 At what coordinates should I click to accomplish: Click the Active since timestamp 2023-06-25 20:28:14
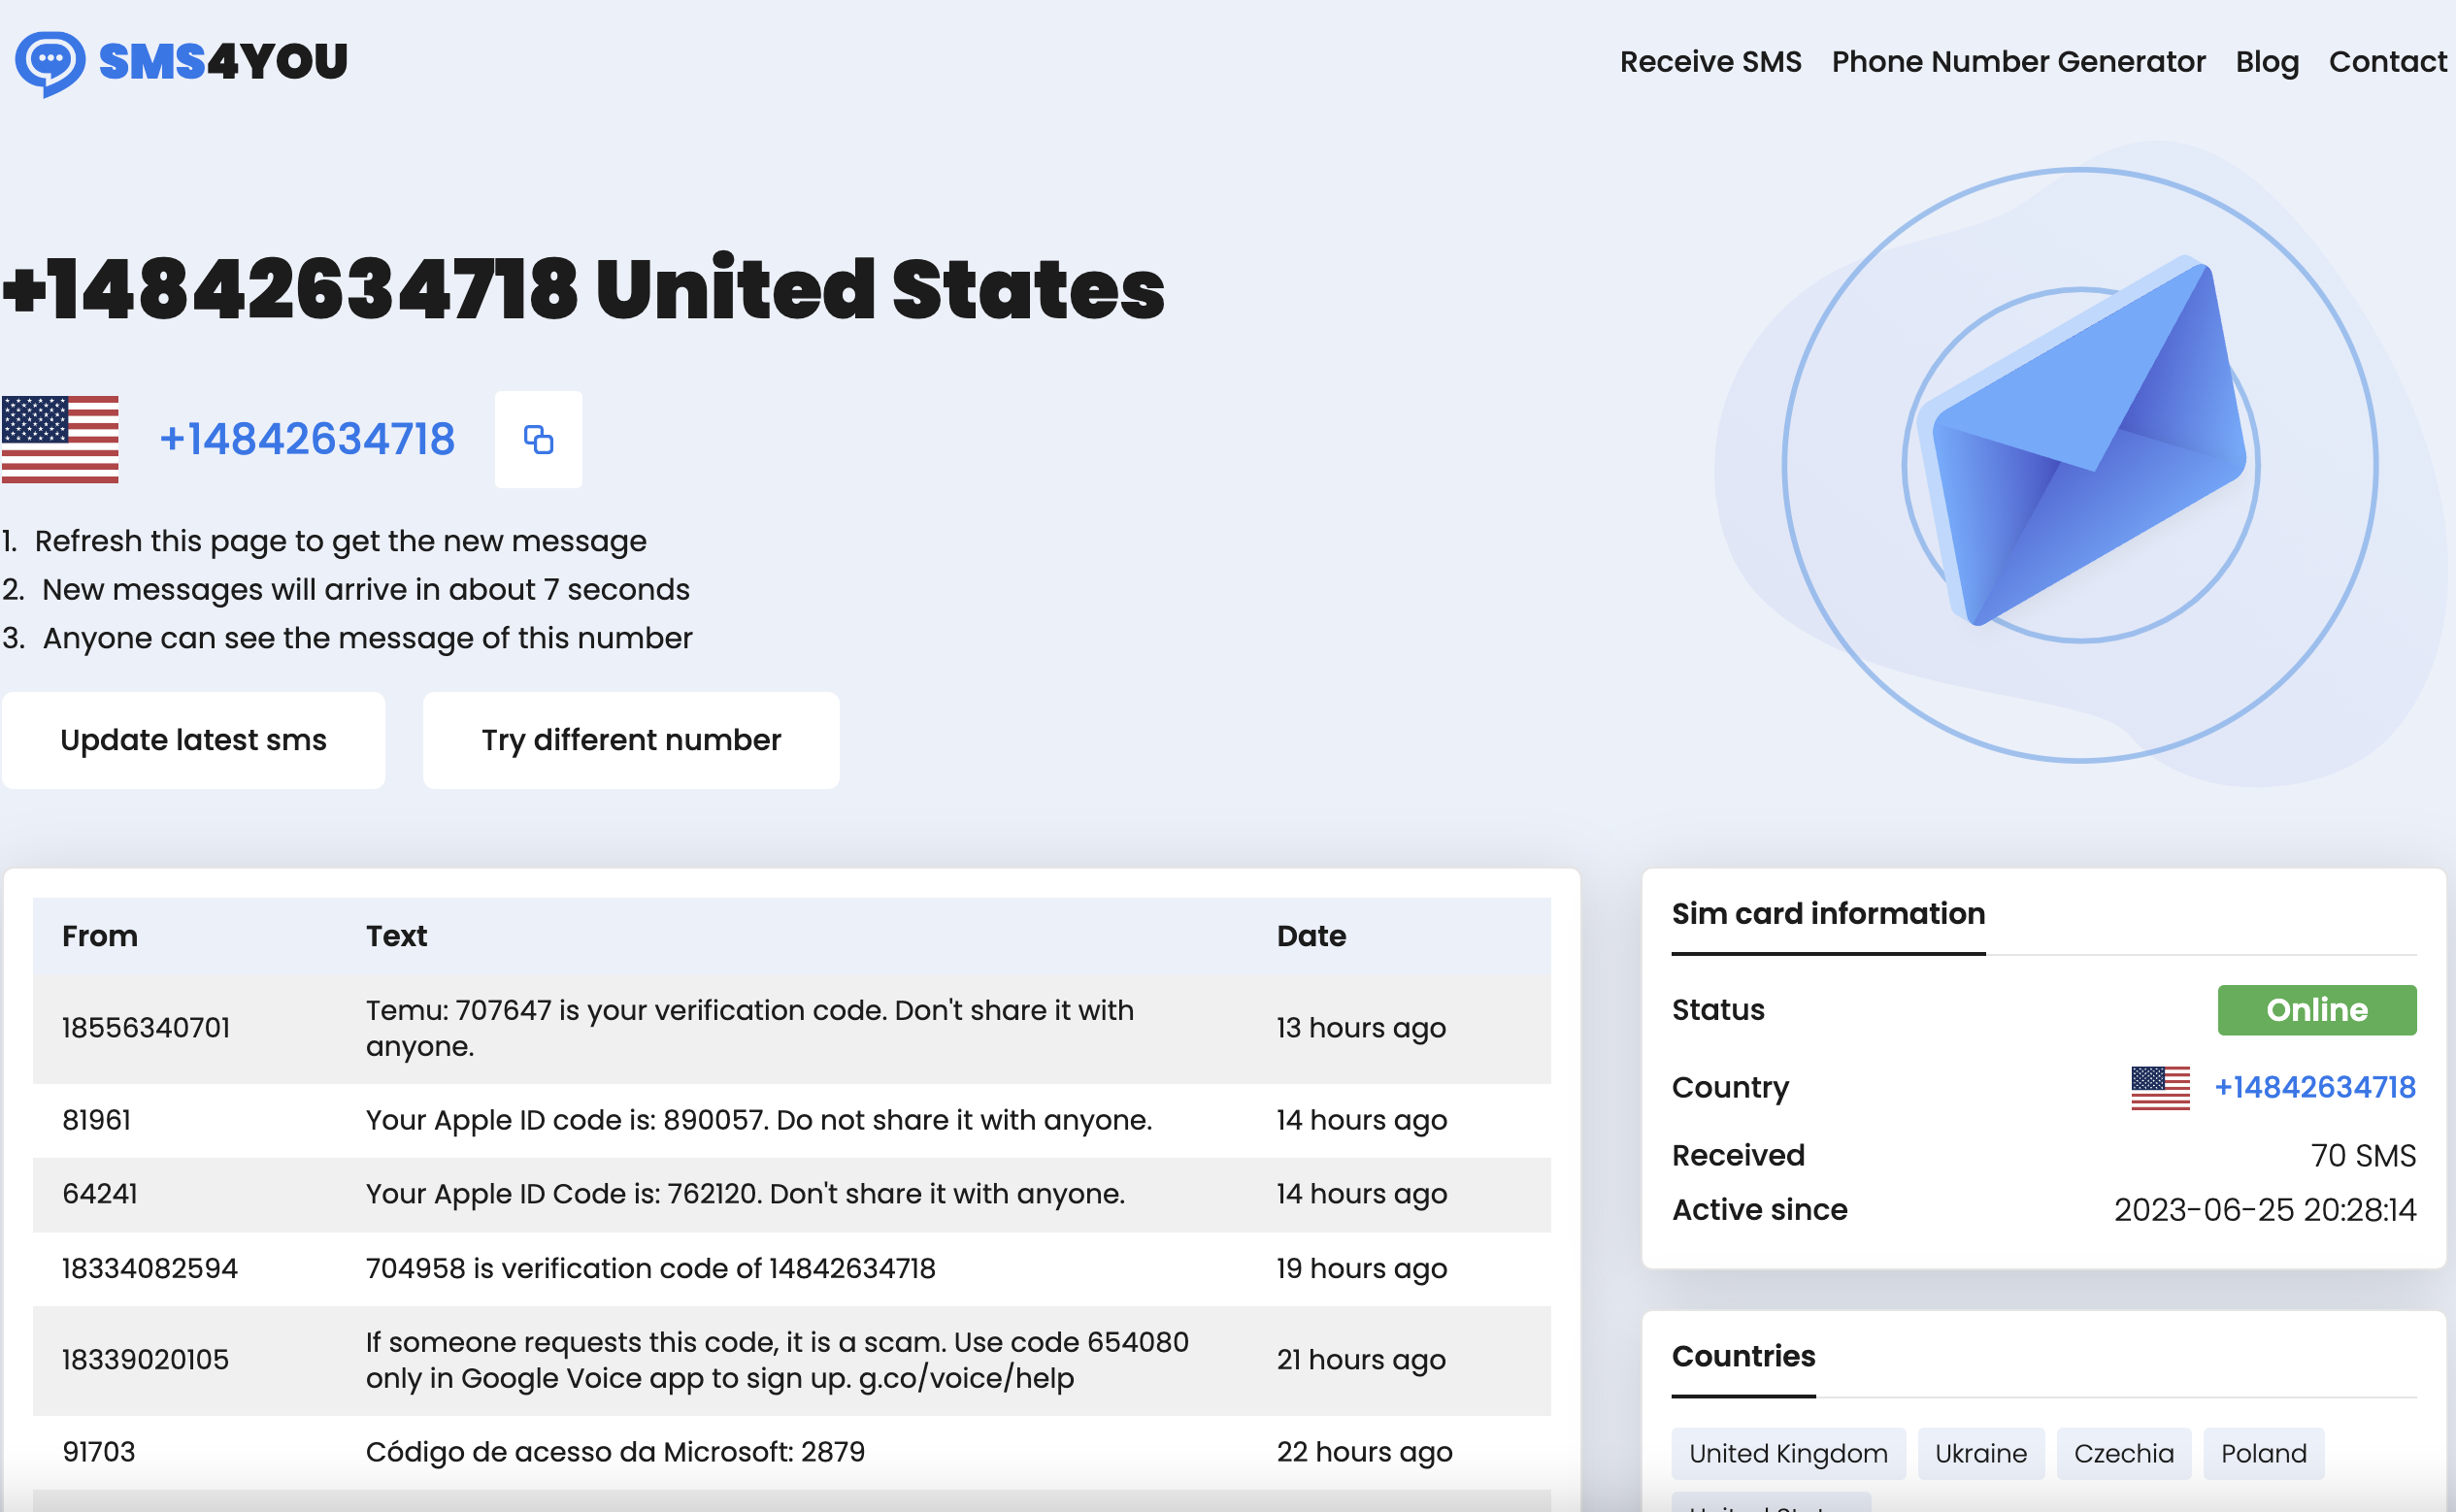pos(2265,1210)
